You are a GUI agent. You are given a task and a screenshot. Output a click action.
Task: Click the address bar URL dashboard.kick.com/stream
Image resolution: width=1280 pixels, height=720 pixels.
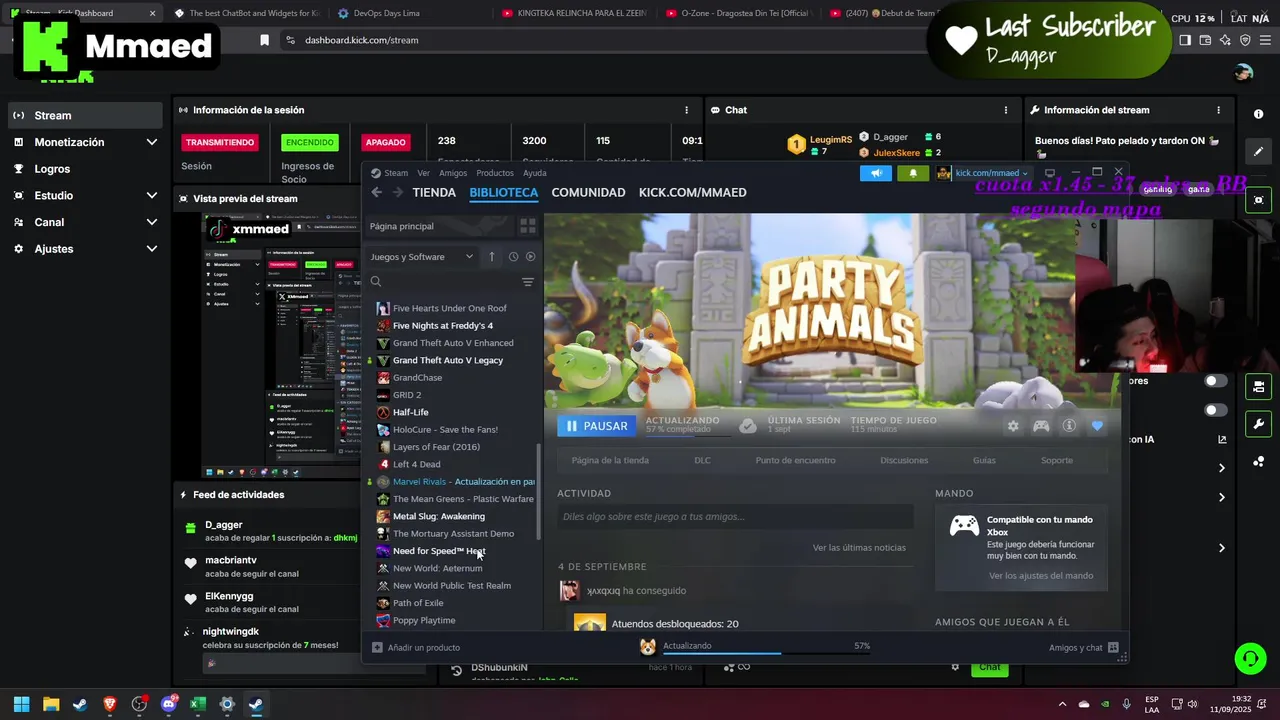361,40
